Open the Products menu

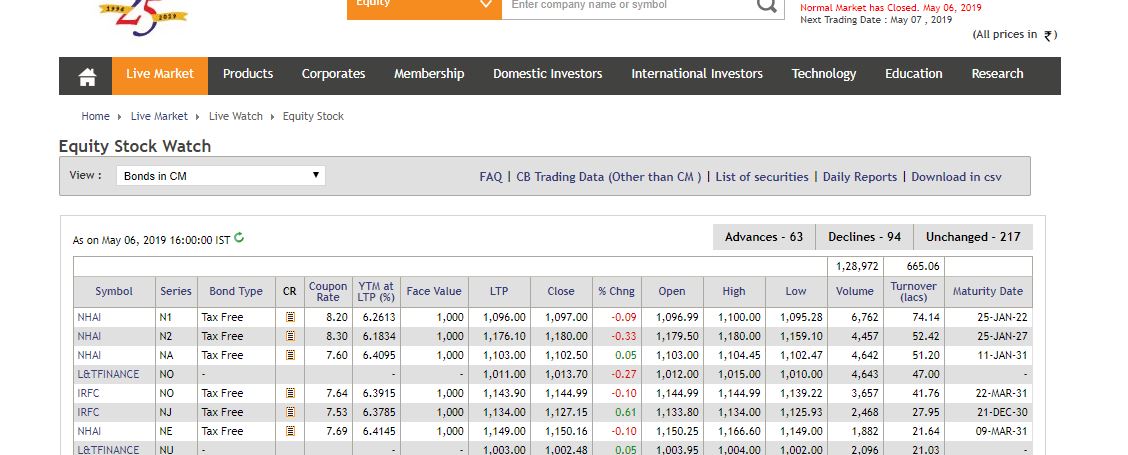tap(247, 73)
